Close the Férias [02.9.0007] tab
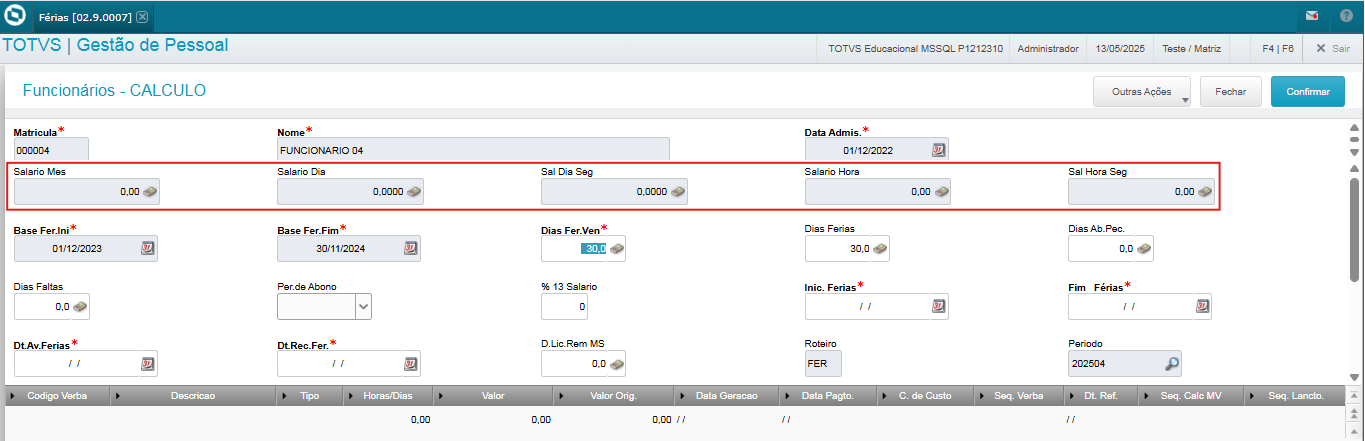Viewport: 1365px width, 441px height. click(142, 17)
